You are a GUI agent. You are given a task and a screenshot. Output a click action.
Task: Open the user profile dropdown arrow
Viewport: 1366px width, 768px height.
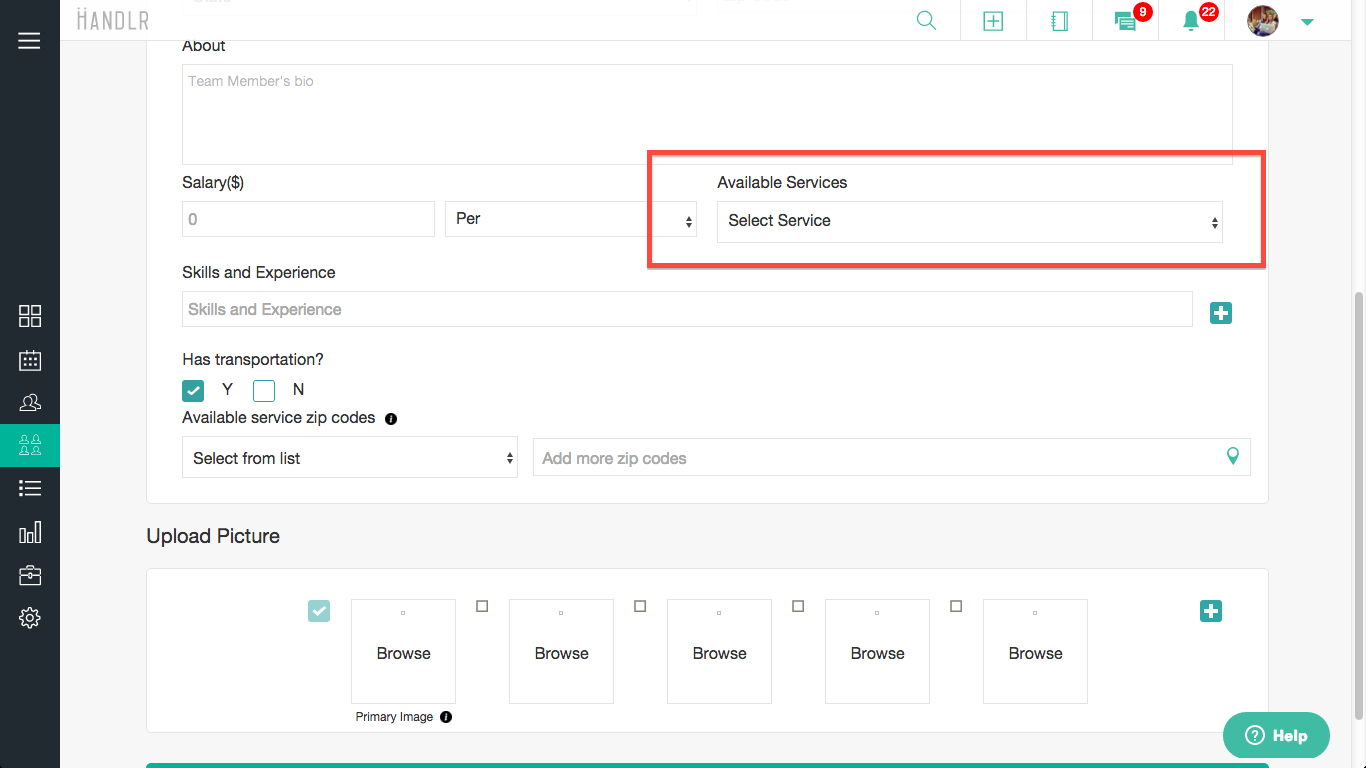[1307, 22]
